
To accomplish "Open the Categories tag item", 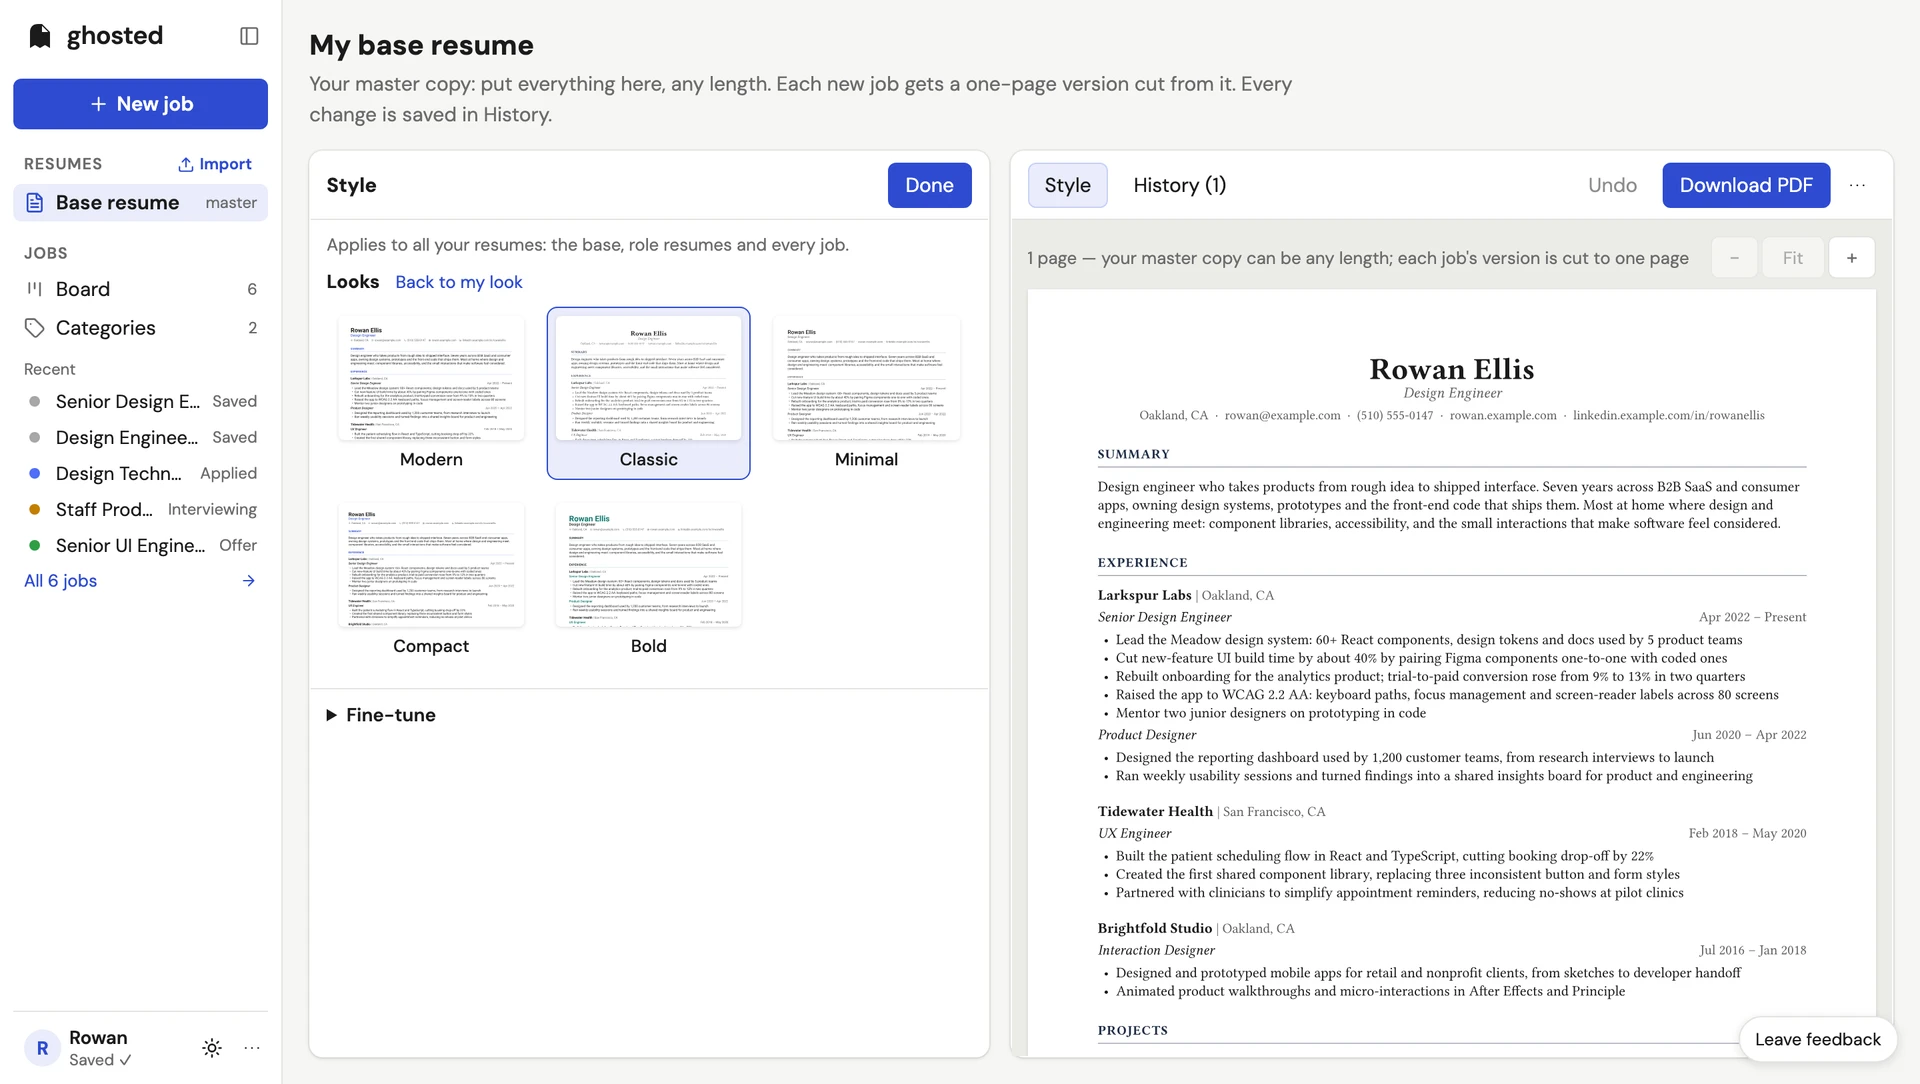I will [x=140, y=328].
